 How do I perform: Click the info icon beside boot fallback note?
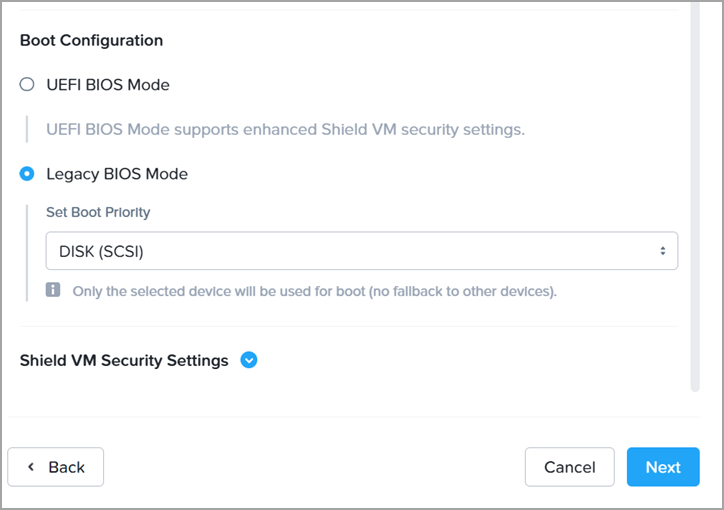point(54,291)
